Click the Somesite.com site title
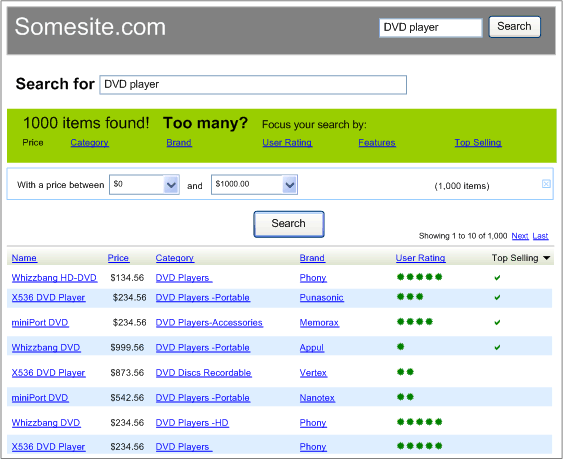This screenshot has height=459, width=563. coord(90,27)
